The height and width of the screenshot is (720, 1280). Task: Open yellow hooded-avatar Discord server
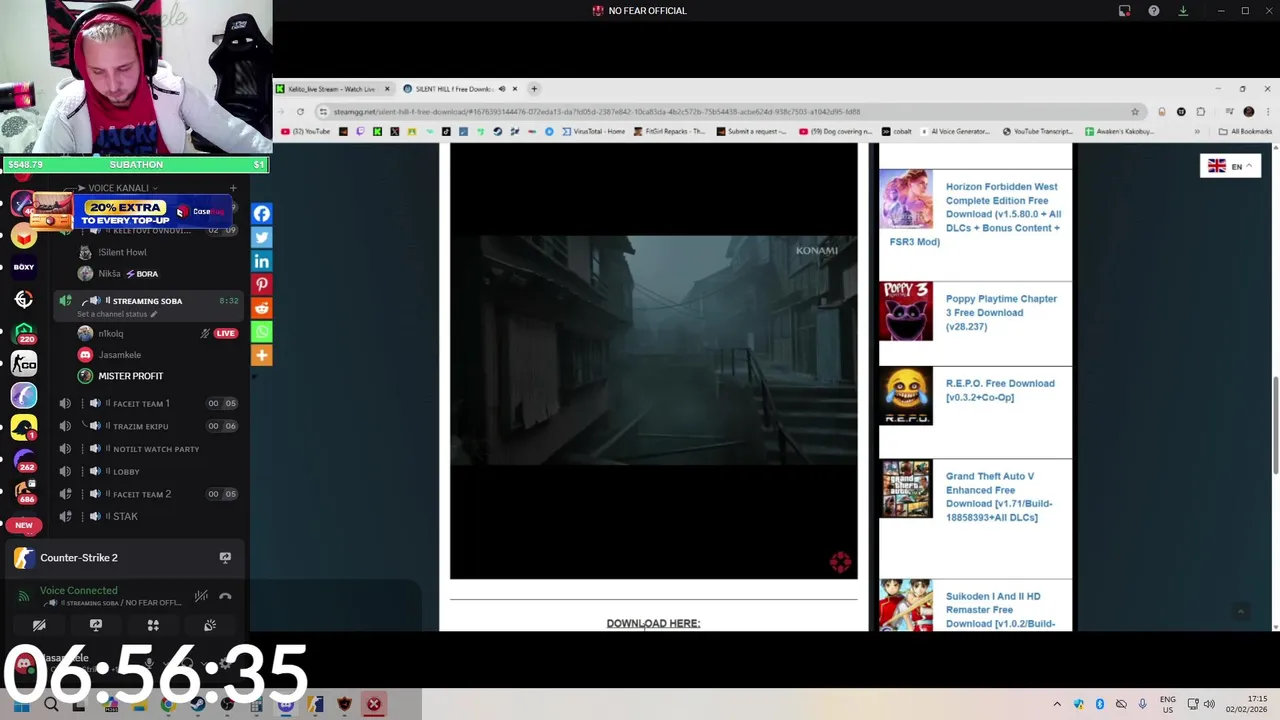[24, 428]
